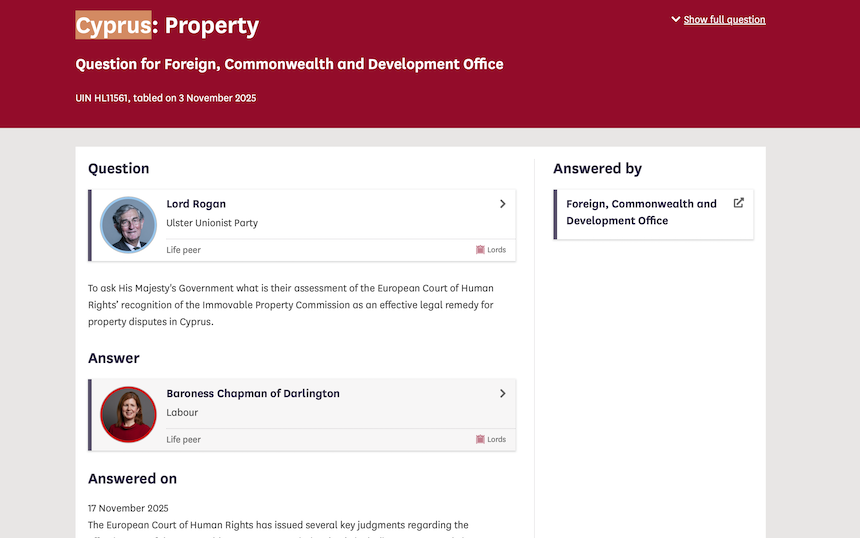Click Life peer under Lord Rogan
860x538 pixels.
click(x=183, y=250)
